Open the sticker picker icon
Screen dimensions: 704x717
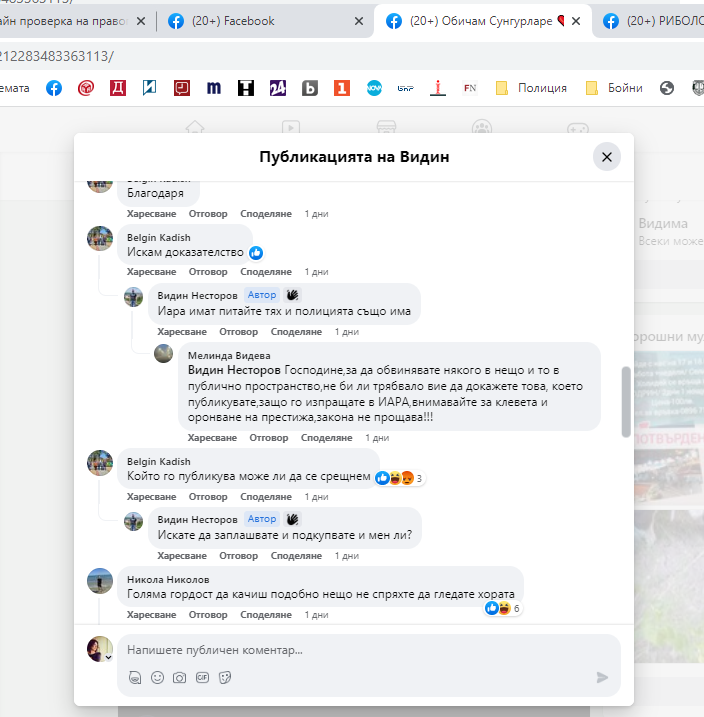225,677
